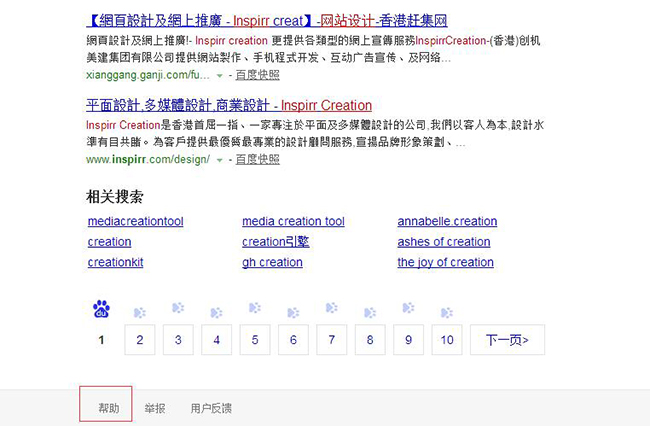The height and width of the screenshot is (426, 650).
Task: Go to results page 6
Action: (293, 340)
